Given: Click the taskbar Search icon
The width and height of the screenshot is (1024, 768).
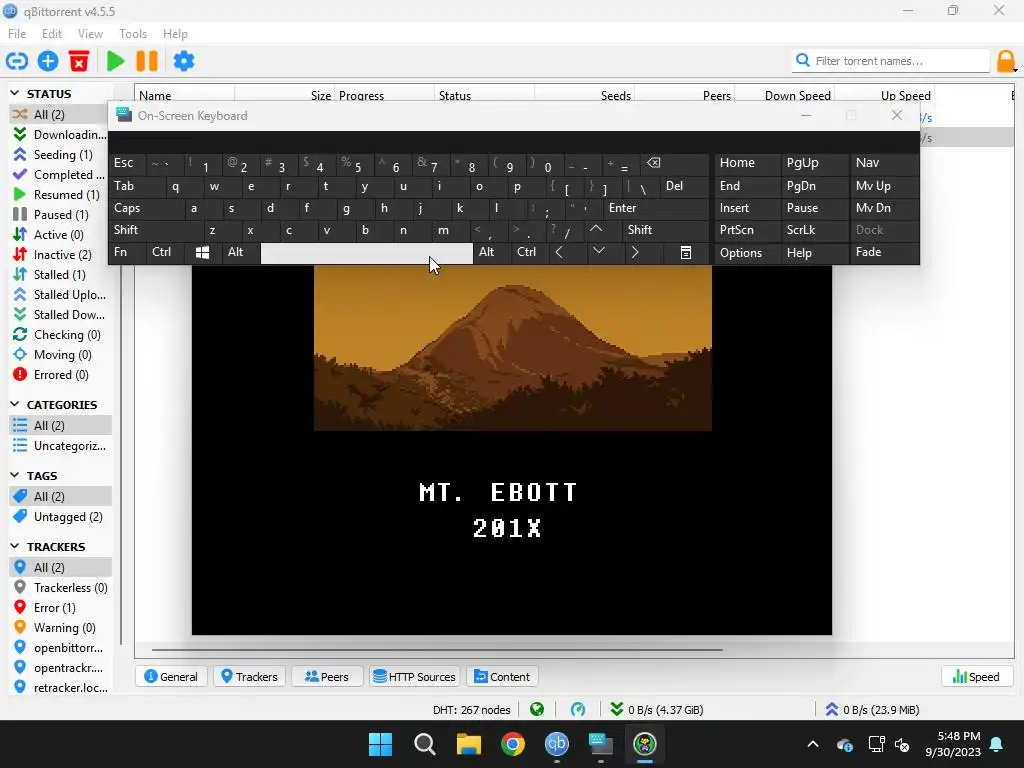Looking at the screenshot, I should point(424,744).
